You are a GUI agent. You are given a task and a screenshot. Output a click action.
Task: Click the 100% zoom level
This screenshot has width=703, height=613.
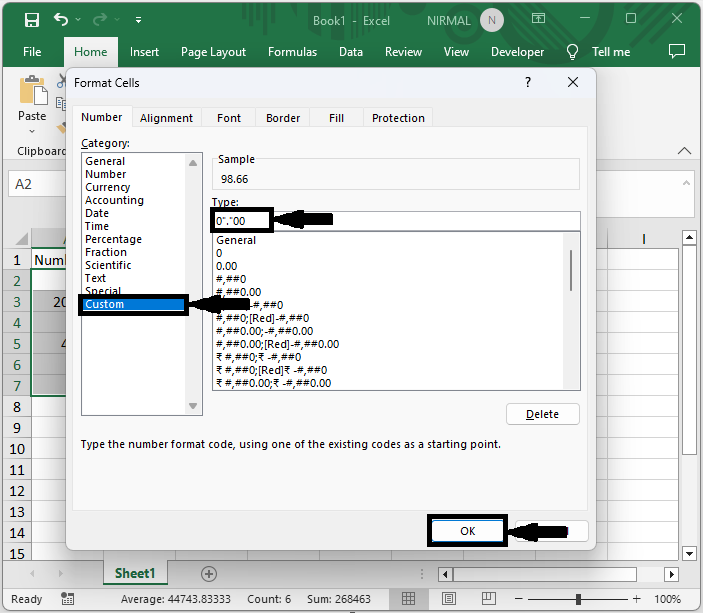pos(667,599)
